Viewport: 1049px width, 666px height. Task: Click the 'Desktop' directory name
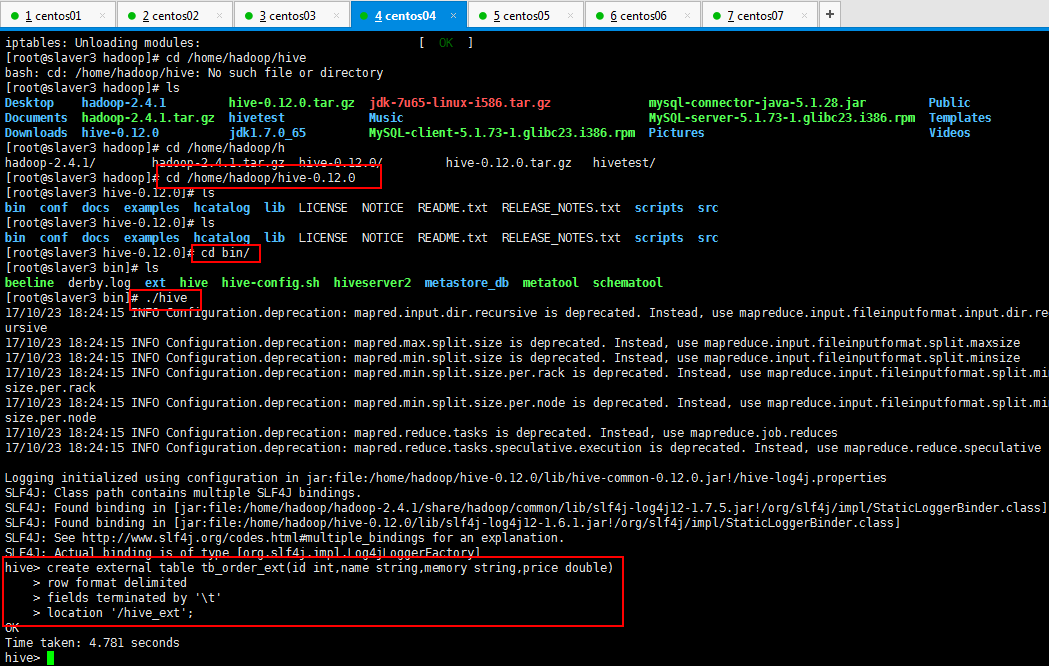click(x=29, y=103)
